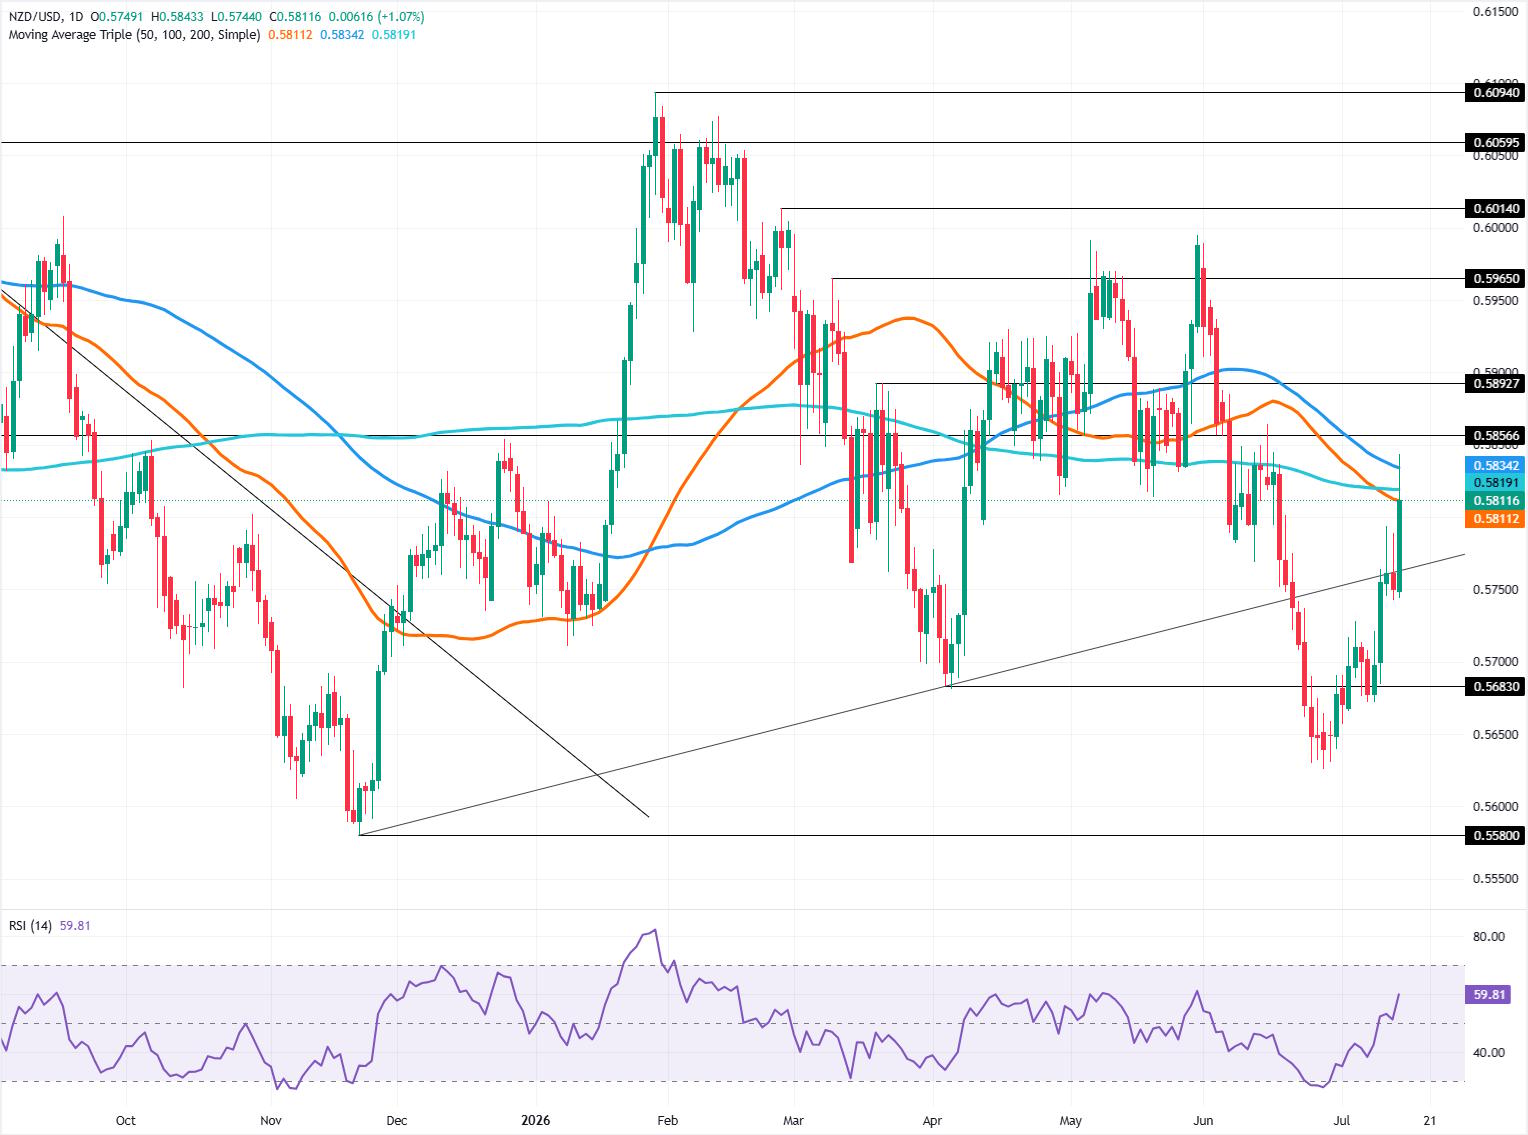
Task: Click the 0.56000 price axis tick
Action: tap(1496, 807)
